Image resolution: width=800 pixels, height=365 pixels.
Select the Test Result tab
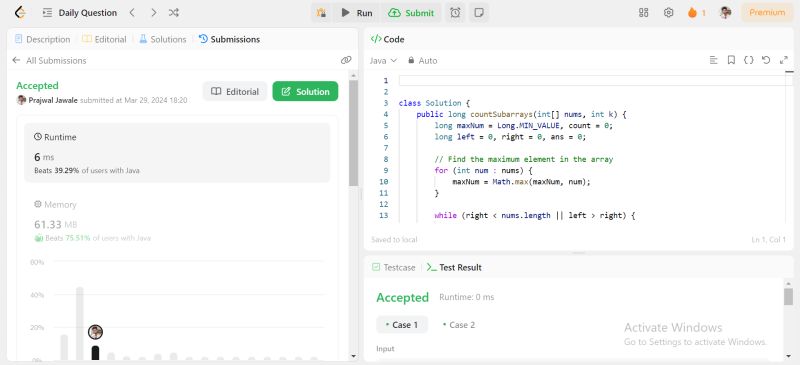[454, 267]
